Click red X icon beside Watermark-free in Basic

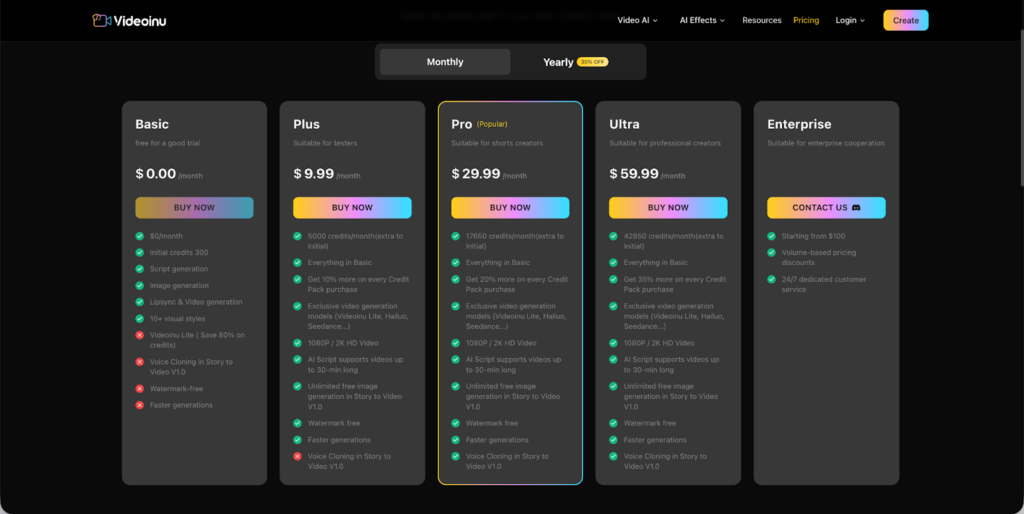pyautogui.click(x=140, y=388)
